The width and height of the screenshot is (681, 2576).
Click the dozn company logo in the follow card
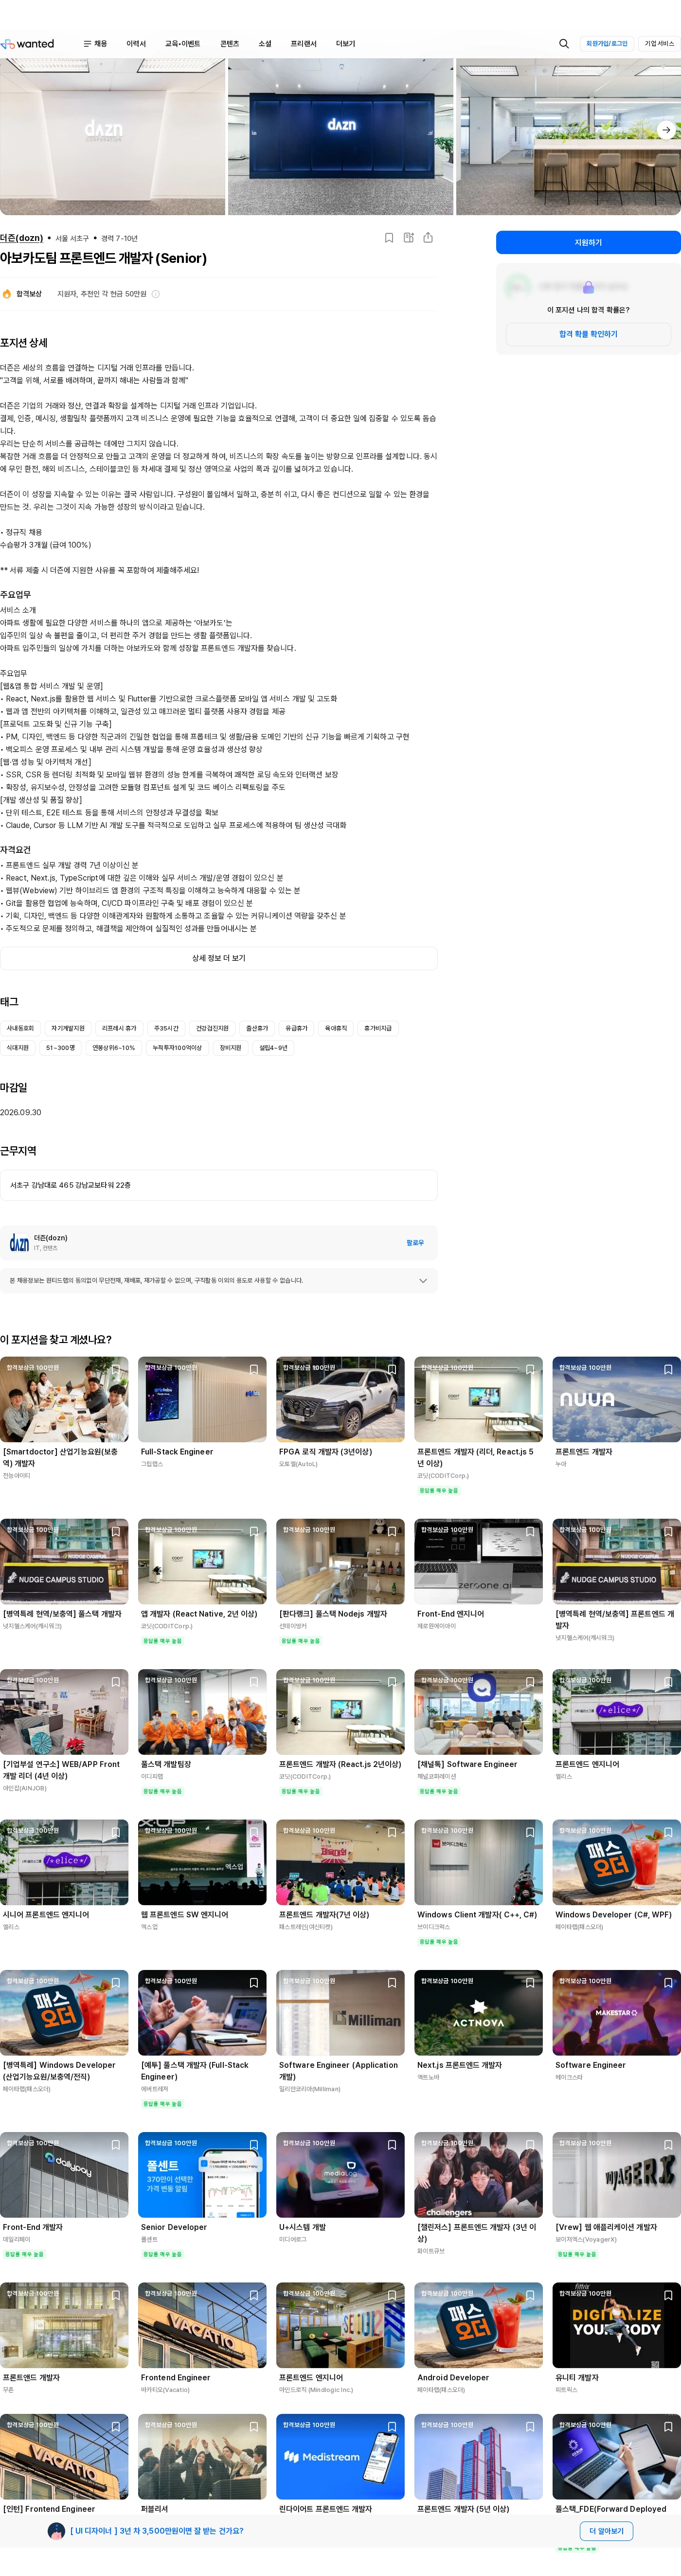tap(19, 1242)
